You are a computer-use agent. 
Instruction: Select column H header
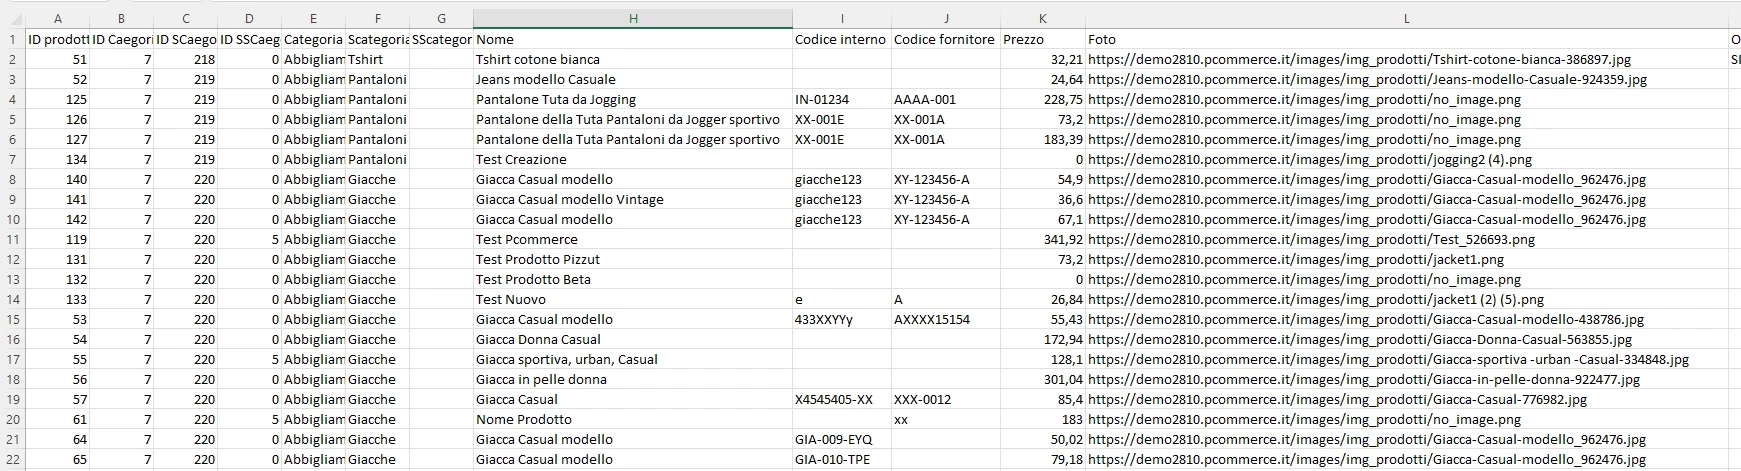633,18
